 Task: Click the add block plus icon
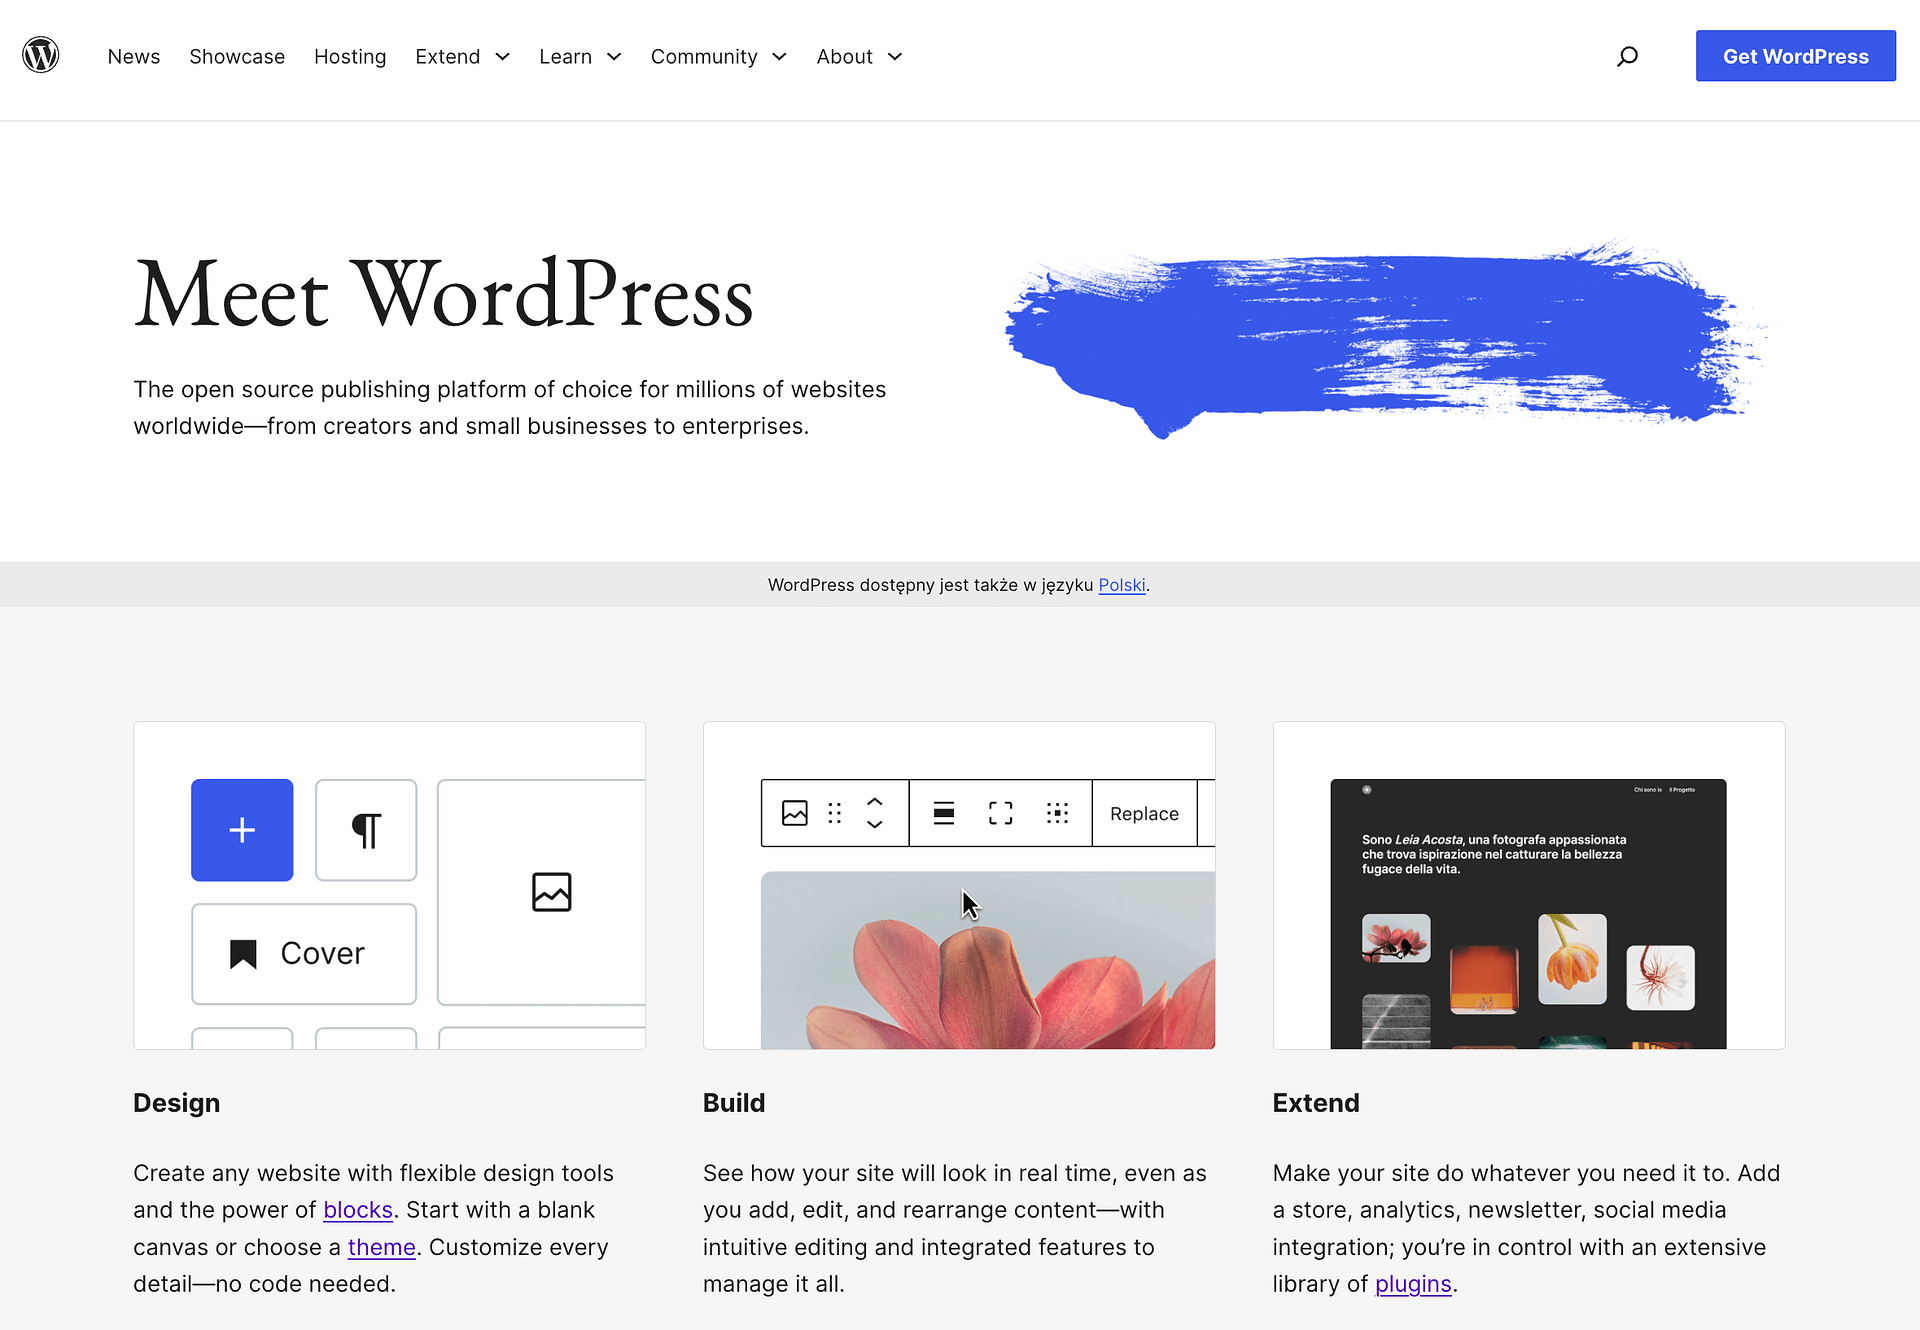tap(242, 830)
